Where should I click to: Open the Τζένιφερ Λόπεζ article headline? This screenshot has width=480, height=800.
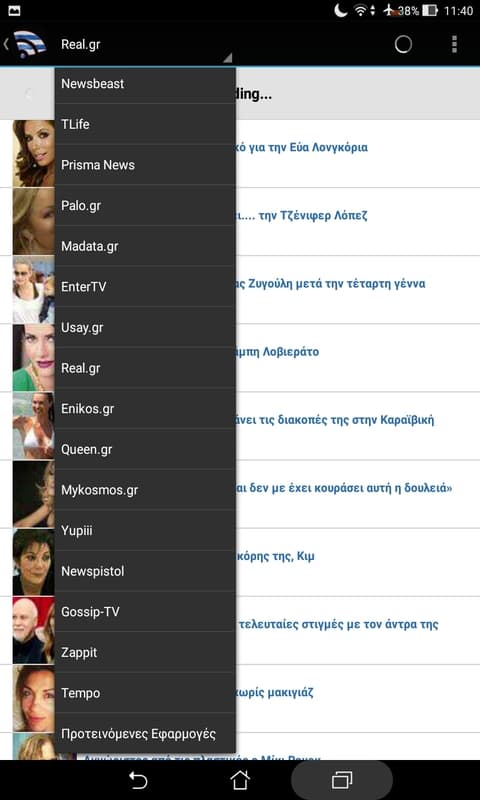301,215
